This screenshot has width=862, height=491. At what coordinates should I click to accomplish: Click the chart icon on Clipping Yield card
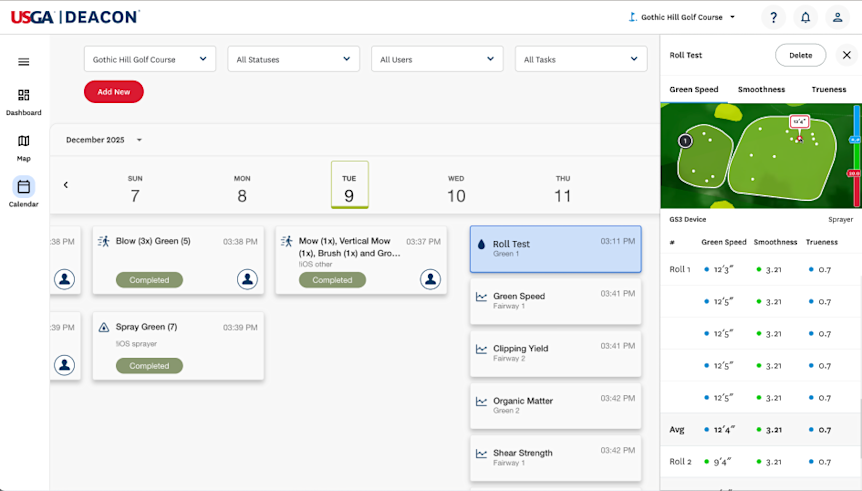482,349
